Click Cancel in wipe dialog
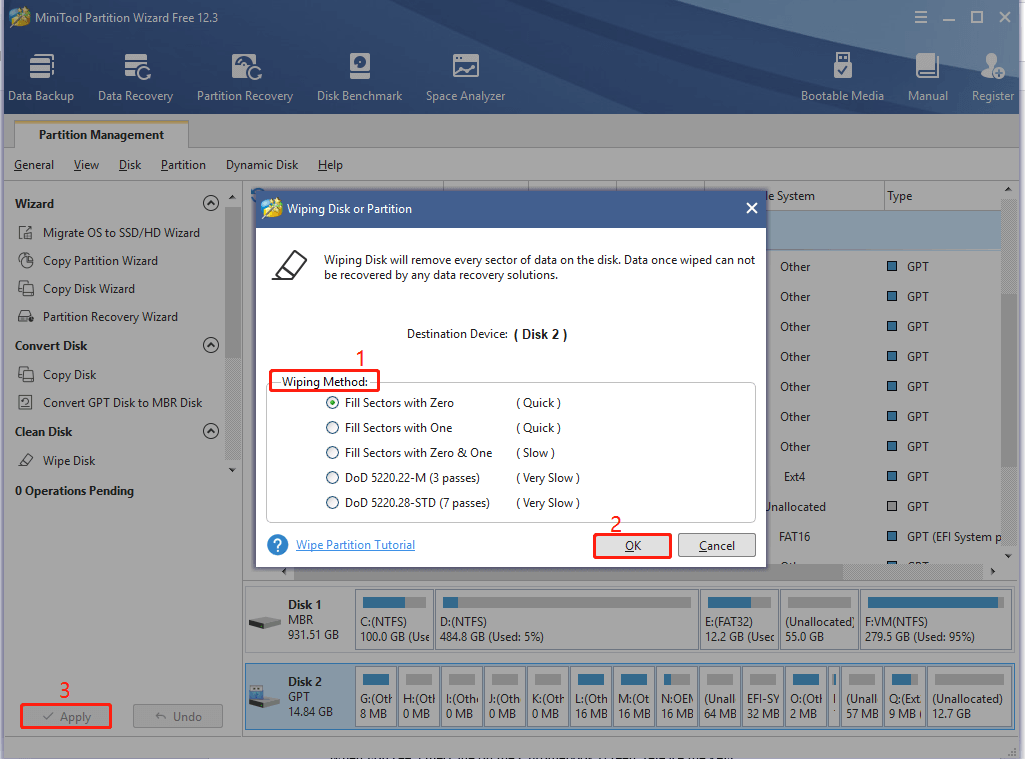The image size is (1025, 759). coord(716,546)
